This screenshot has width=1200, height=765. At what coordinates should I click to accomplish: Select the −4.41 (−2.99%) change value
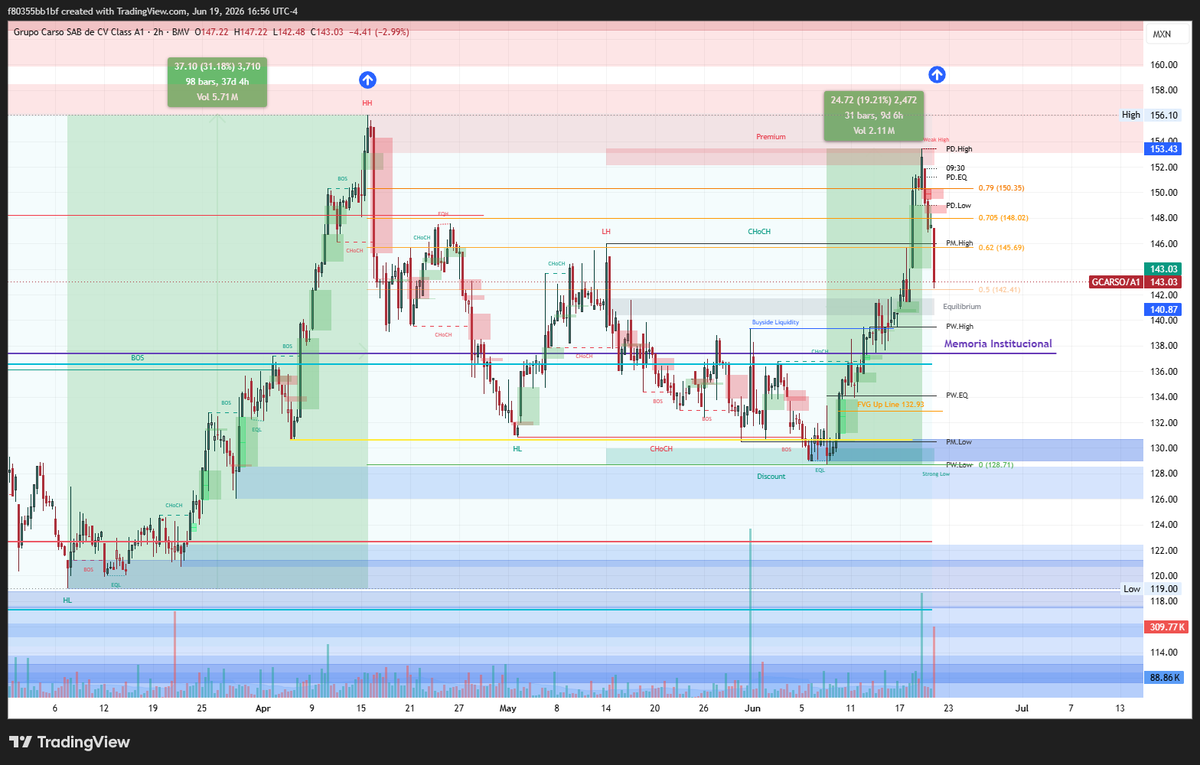click(x=379, y=33)
